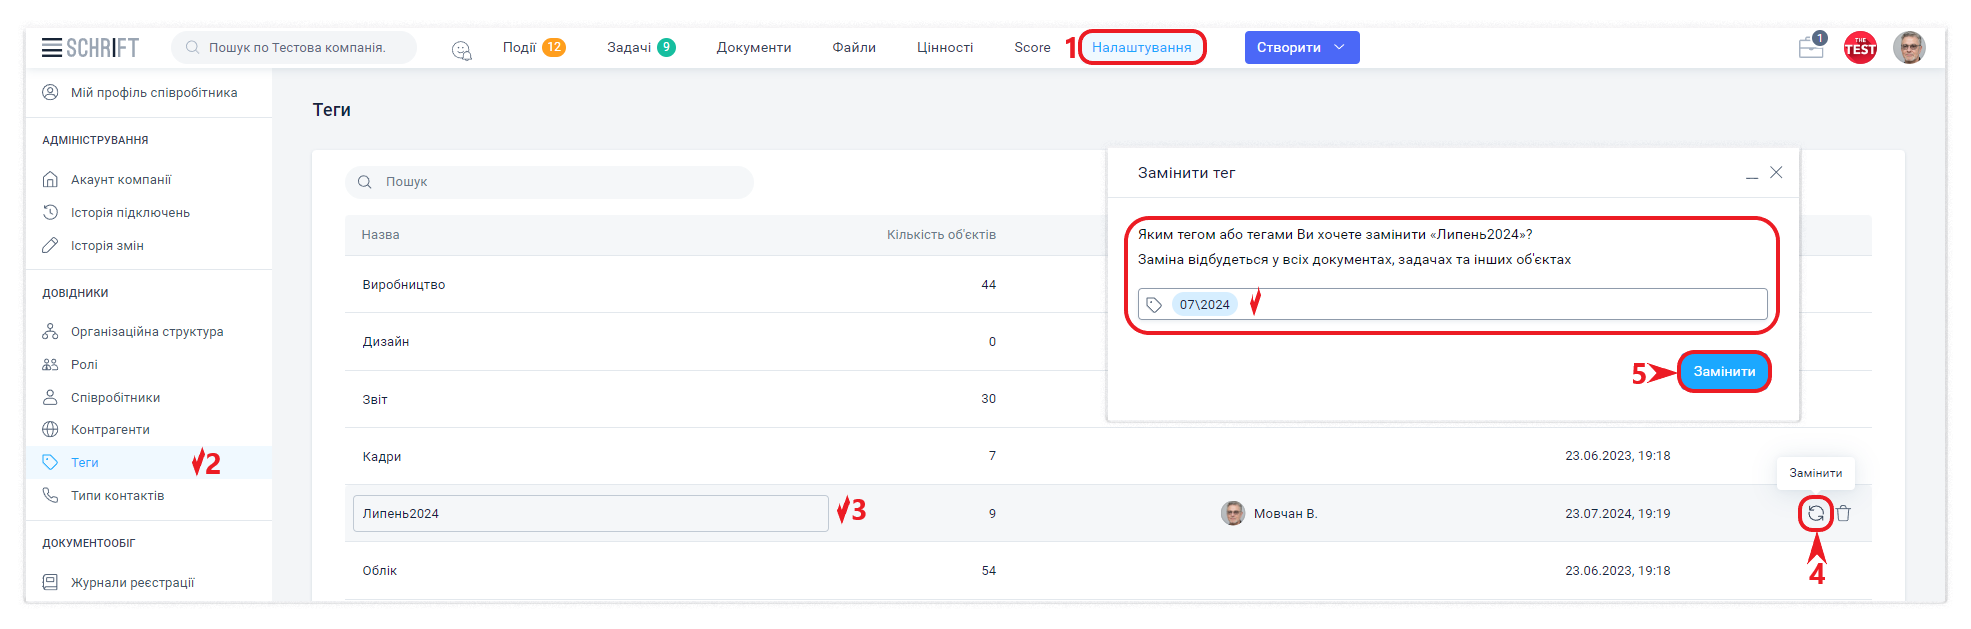The height and width of the screenshot is (629, 1971).
Task: Open the chat smiley icon
Action: point(461,49)
